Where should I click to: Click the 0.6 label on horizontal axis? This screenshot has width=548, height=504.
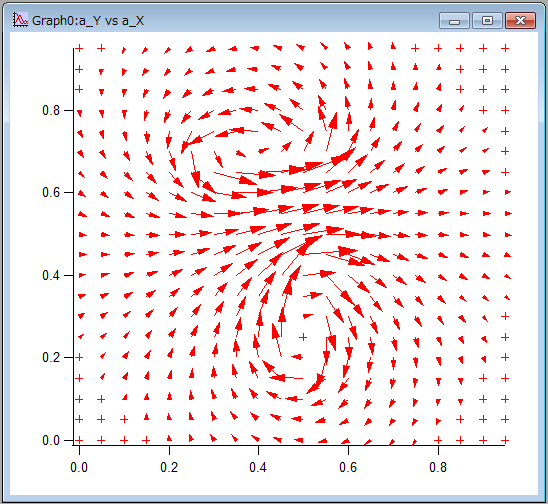pyautogui.click(x=348, y=467)
